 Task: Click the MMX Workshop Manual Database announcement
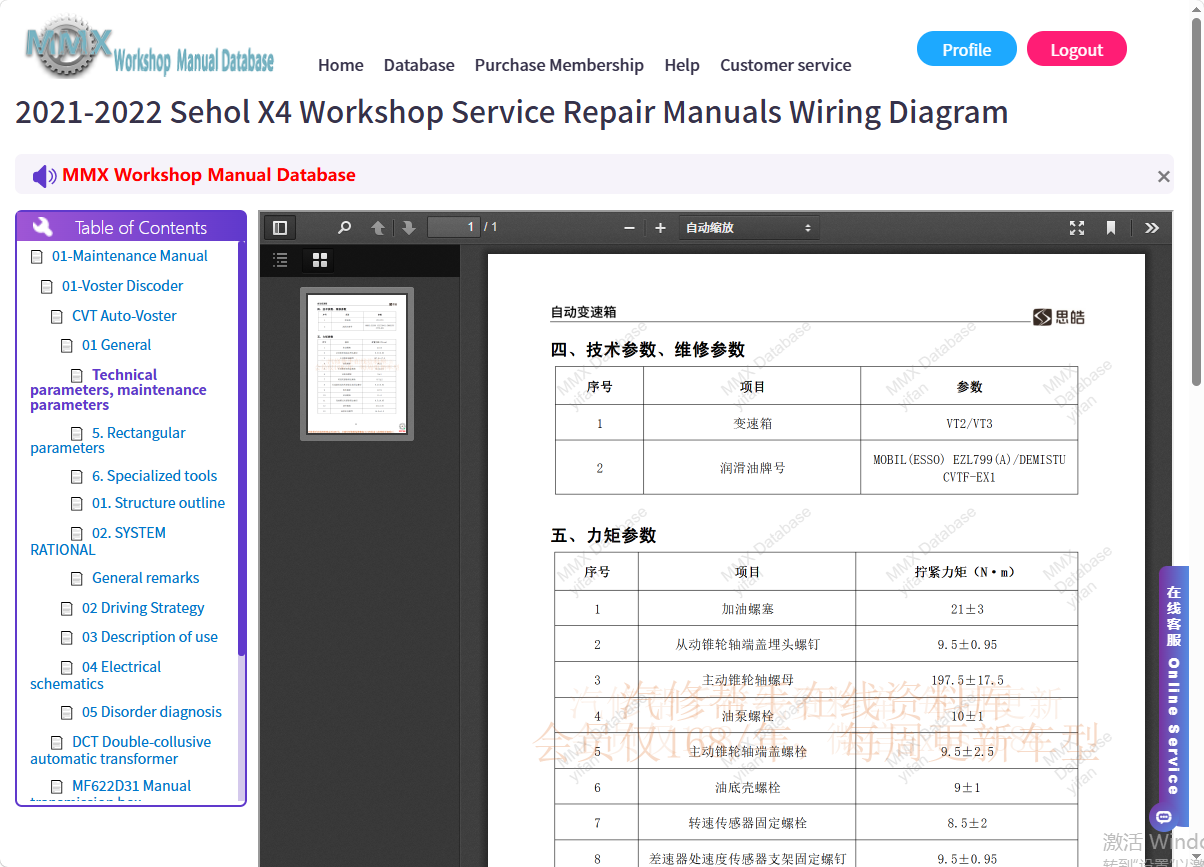pos(209,175)
